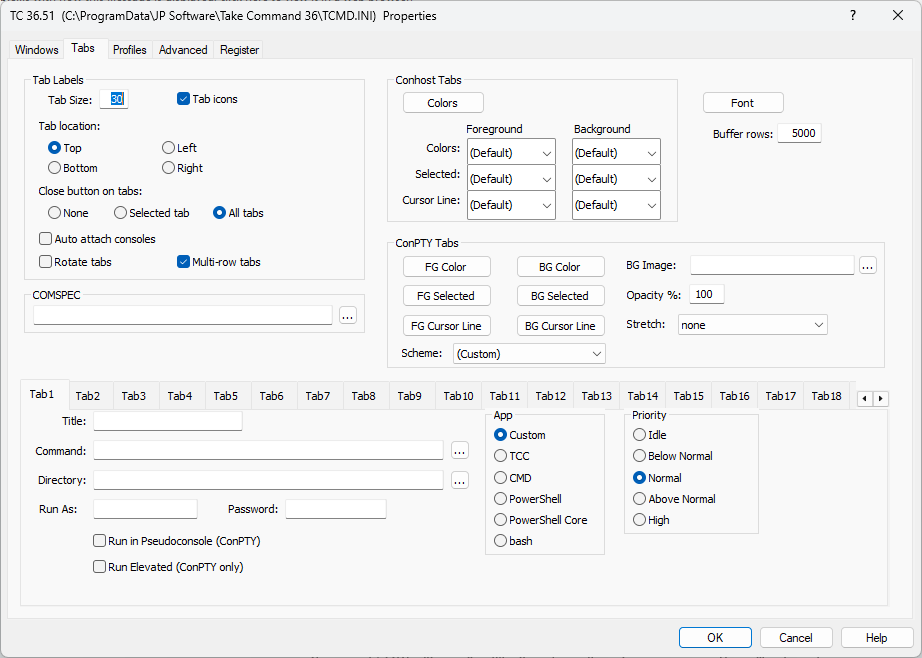Click the question mark help icon in title bar

coord(853,16)
